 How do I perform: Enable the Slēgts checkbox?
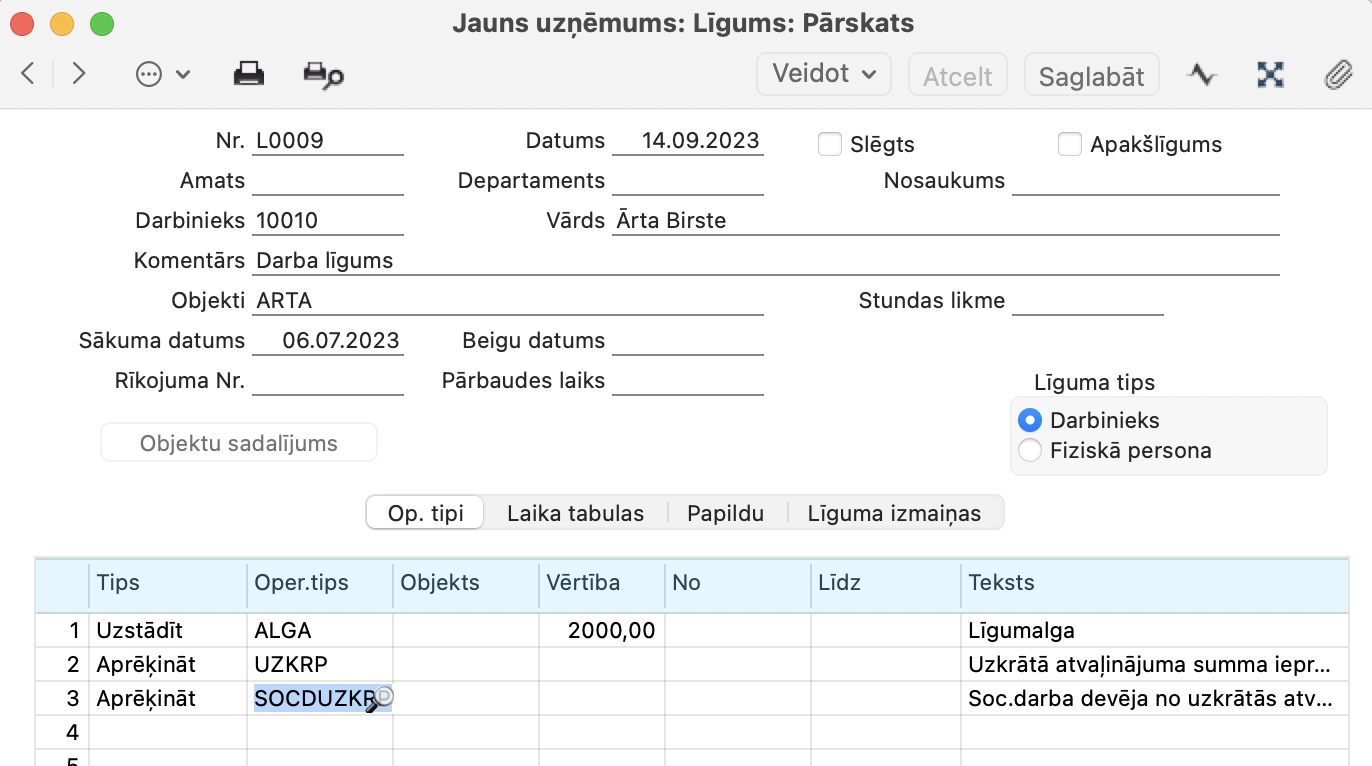(829, 145)
